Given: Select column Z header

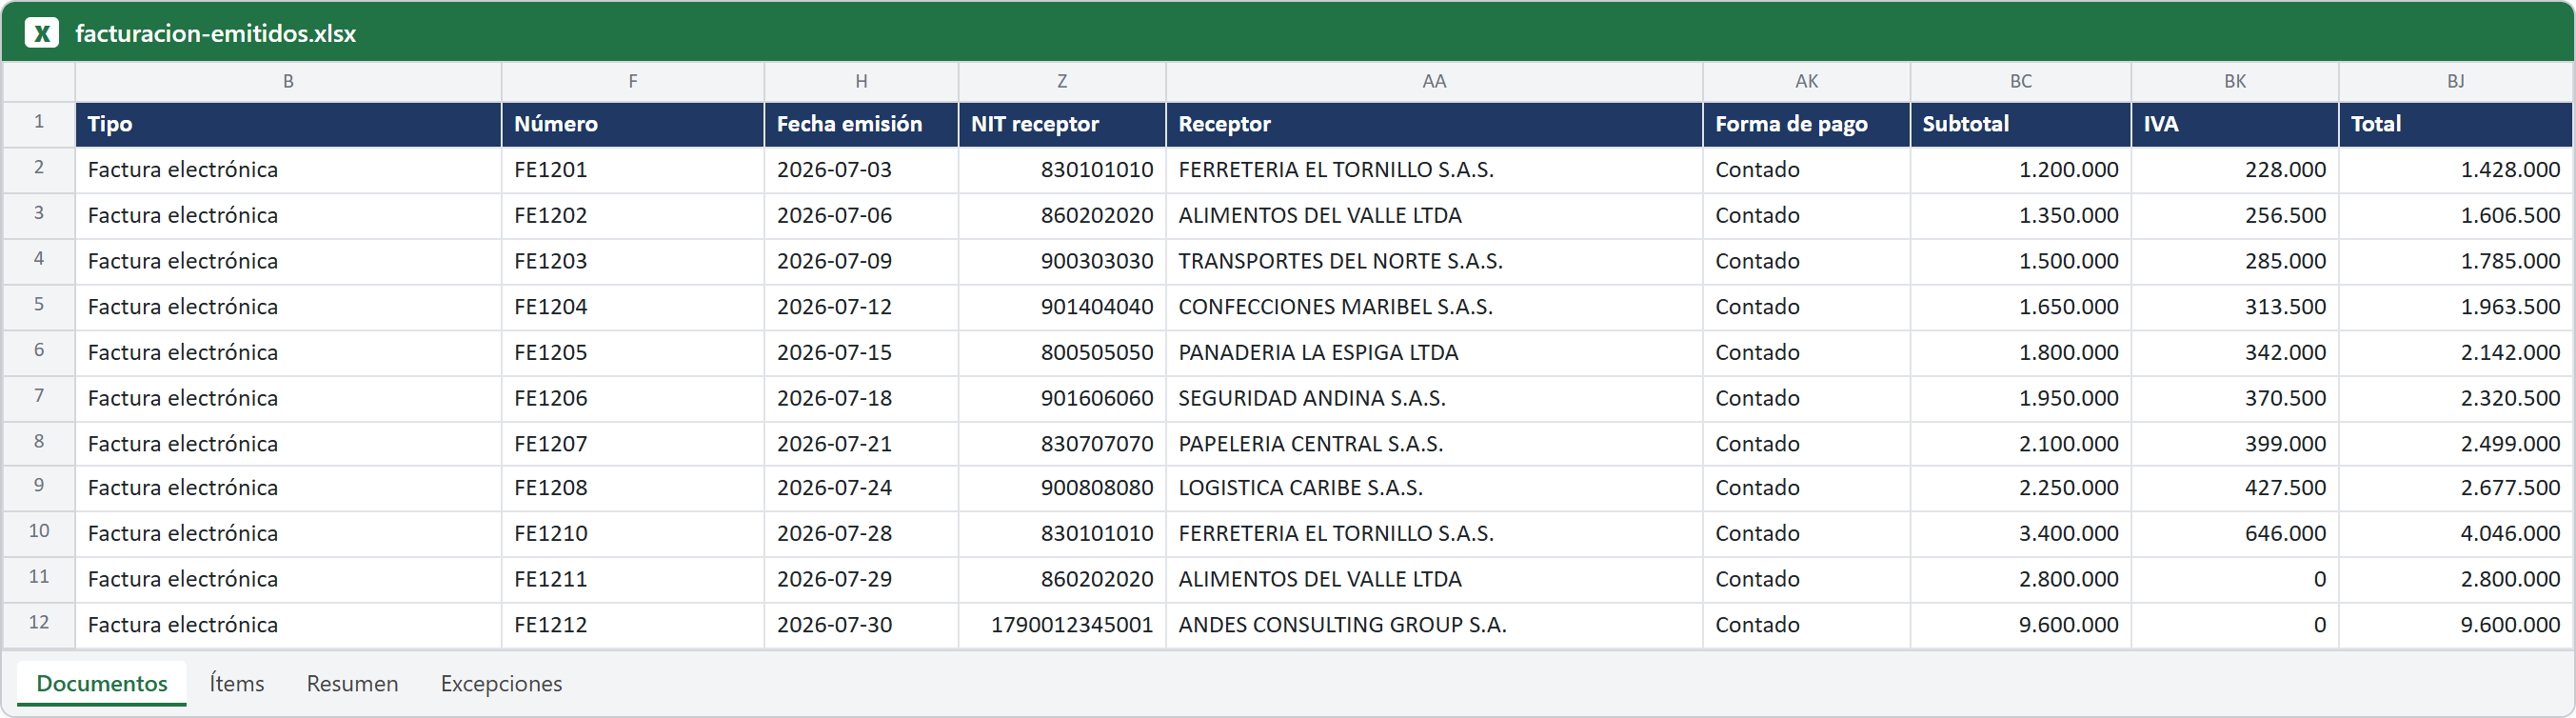Looking at the screenshot, I should tap(1062, 81).
